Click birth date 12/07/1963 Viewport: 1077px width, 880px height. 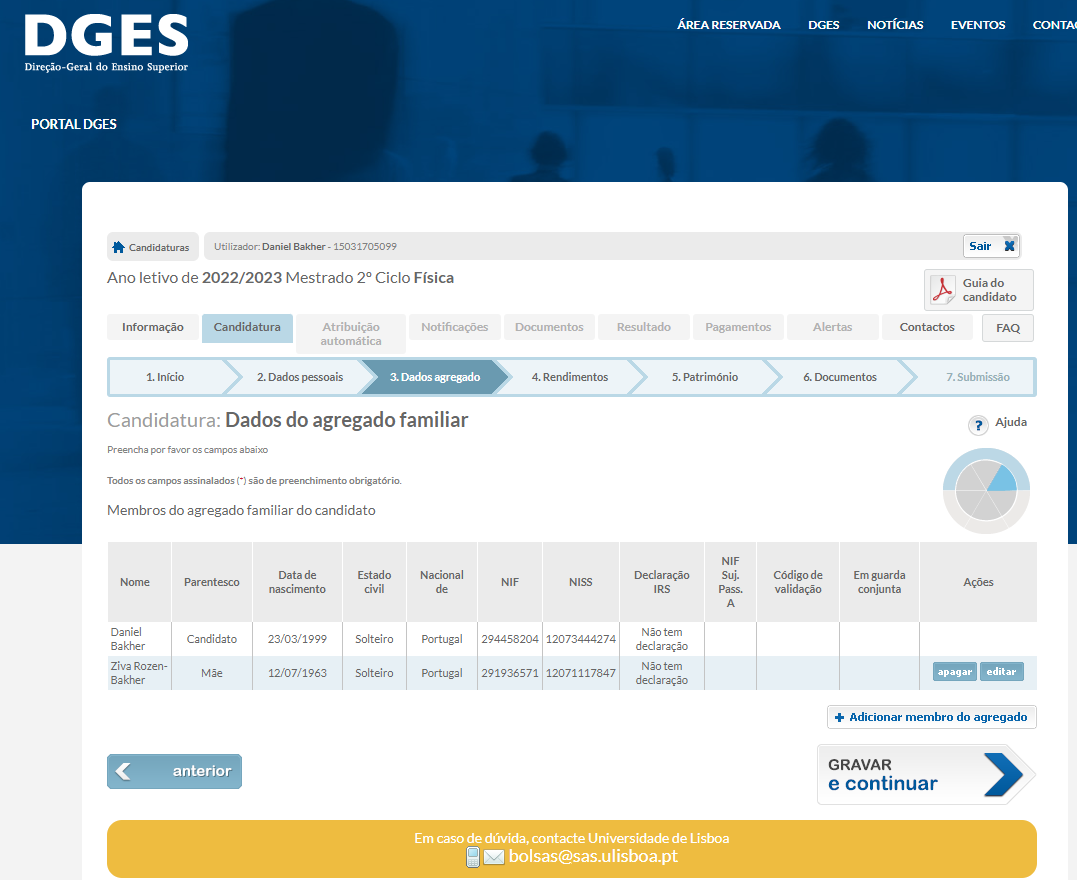(x=297, y=673)
